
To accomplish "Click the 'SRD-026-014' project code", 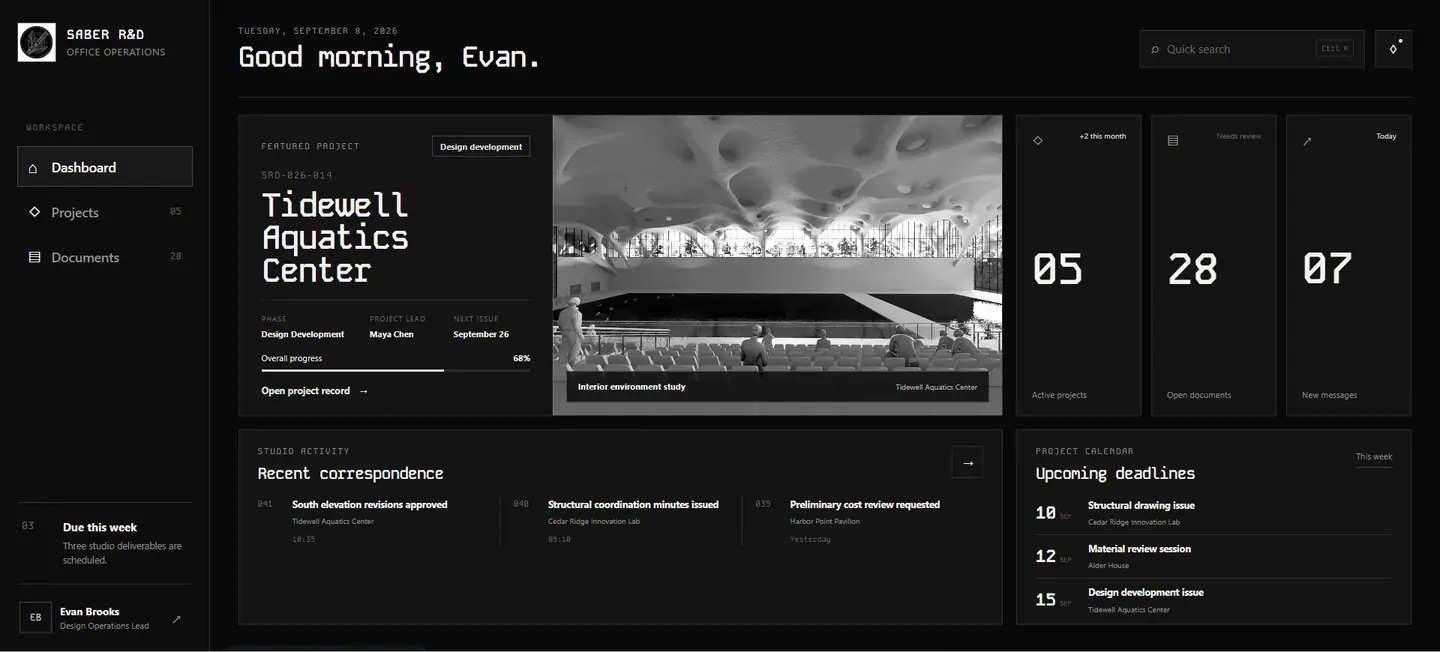I will tap(297, 175).
